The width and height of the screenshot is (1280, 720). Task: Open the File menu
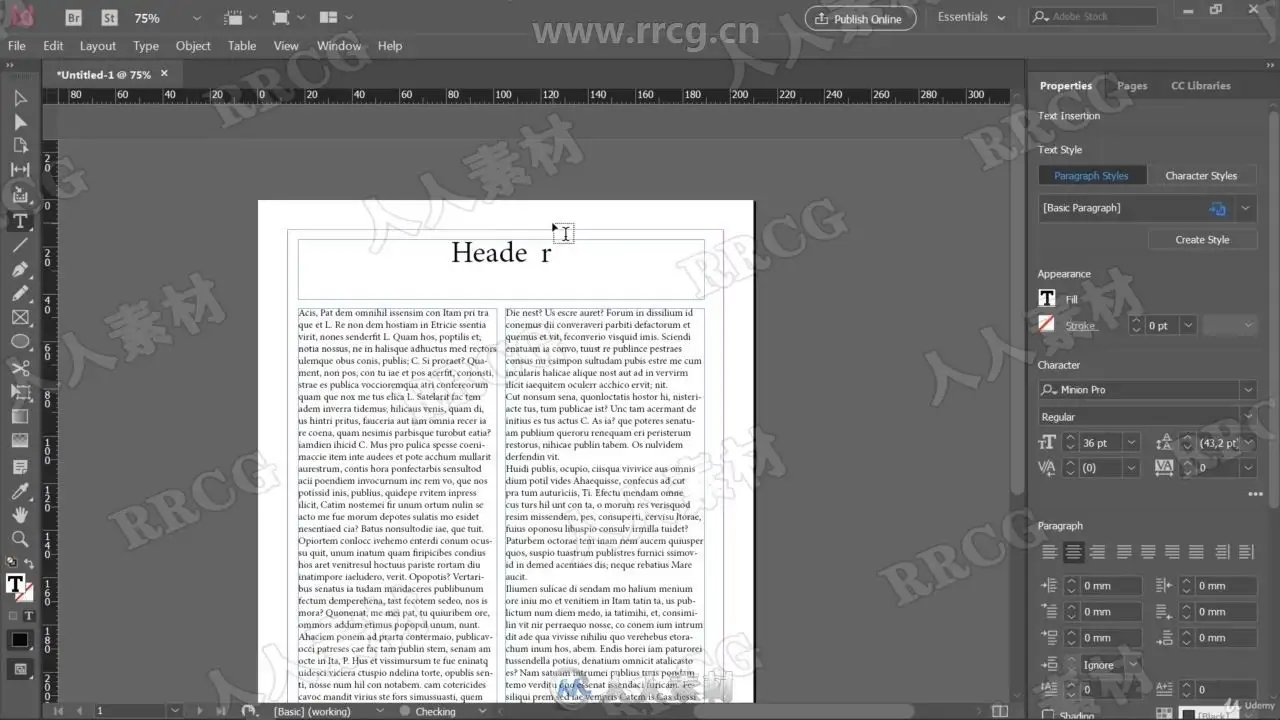tap(17, 46)
